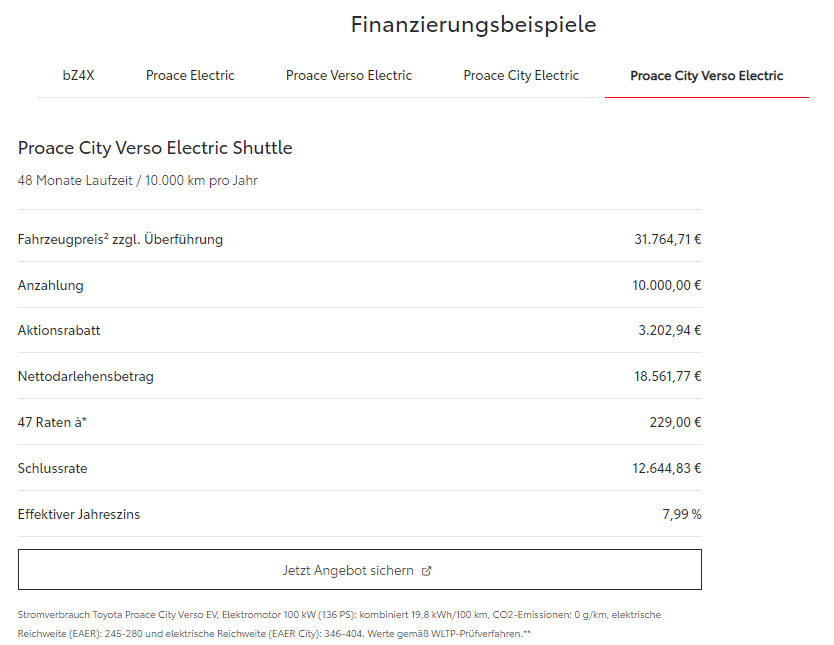Click the 229,00 € monthly rate value
Image resolution: width=834 pixels, height=645 pixels.
point(675,423)
